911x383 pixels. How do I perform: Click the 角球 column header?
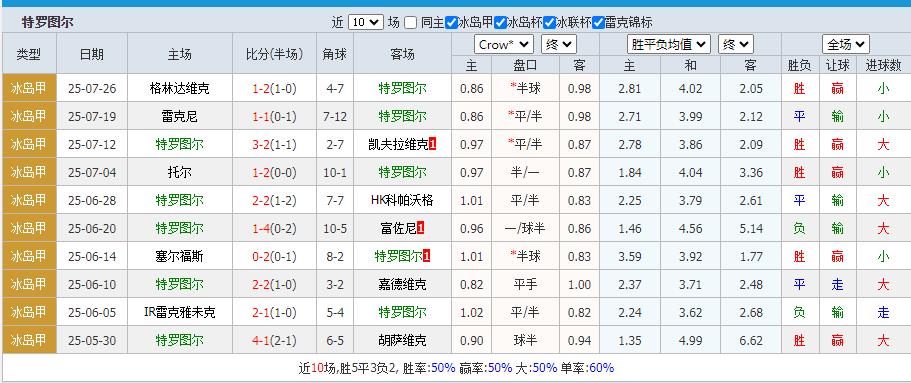[x=335, y=54]
